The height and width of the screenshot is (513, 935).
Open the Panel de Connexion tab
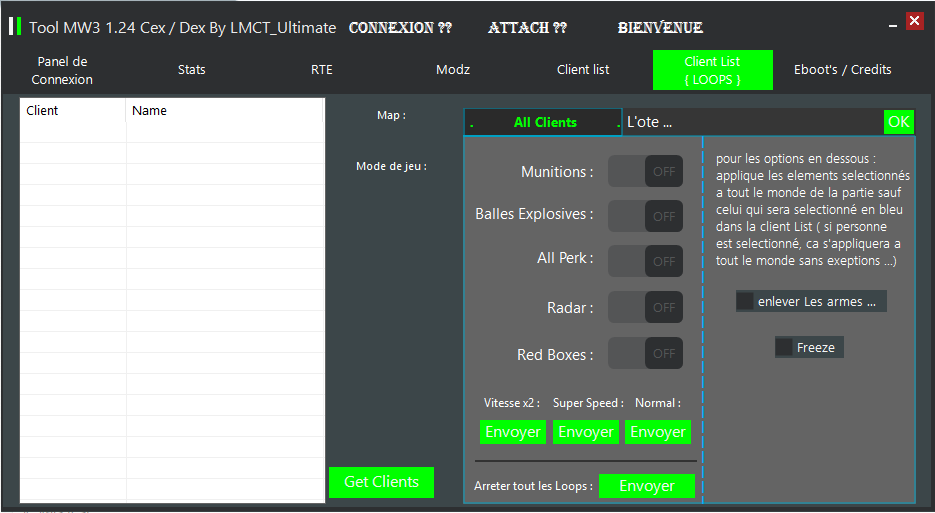(62, 70)
